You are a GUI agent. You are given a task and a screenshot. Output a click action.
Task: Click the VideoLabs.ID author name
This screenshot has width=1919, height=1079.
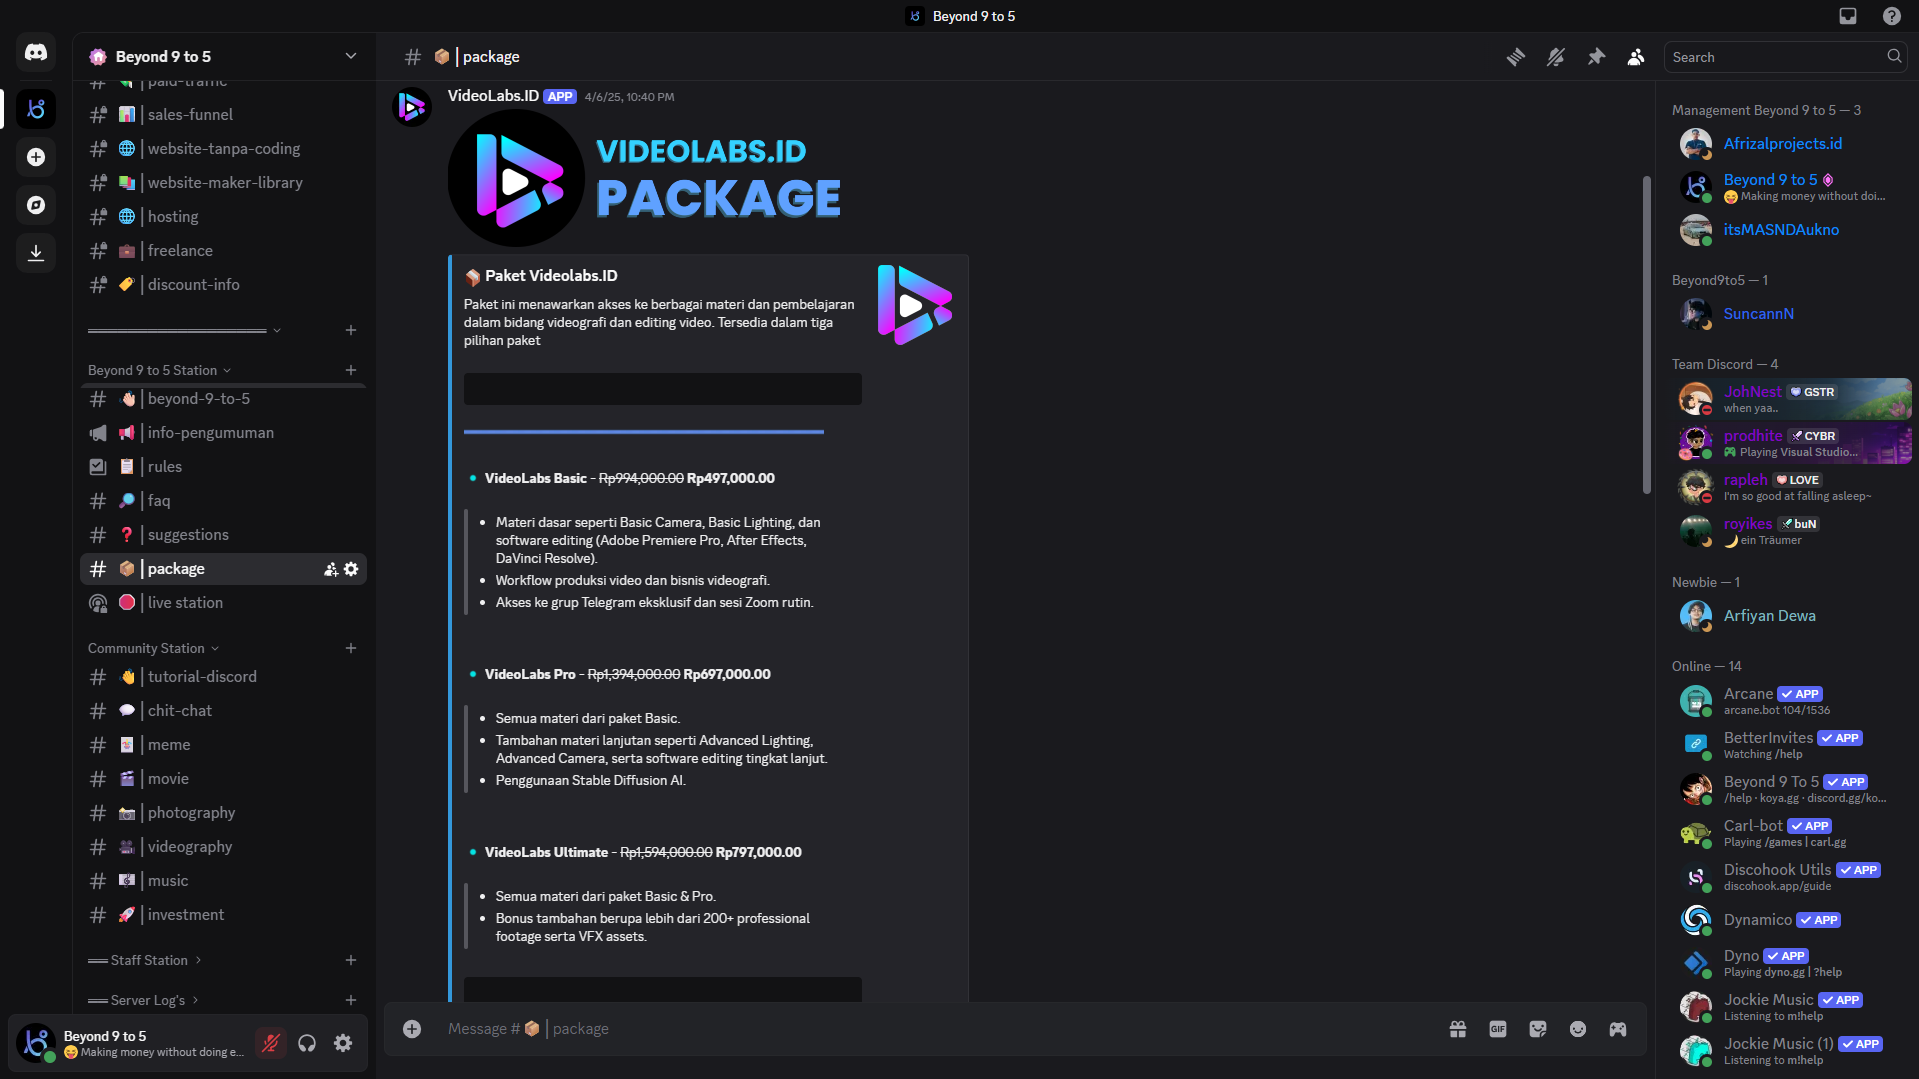click(493, 96)
